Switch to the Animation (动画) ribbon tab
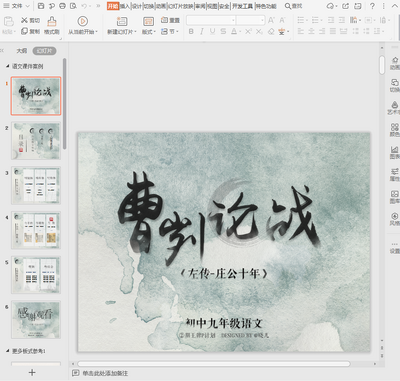This screenshot has width=400, height=381. [x=161, y=6]
